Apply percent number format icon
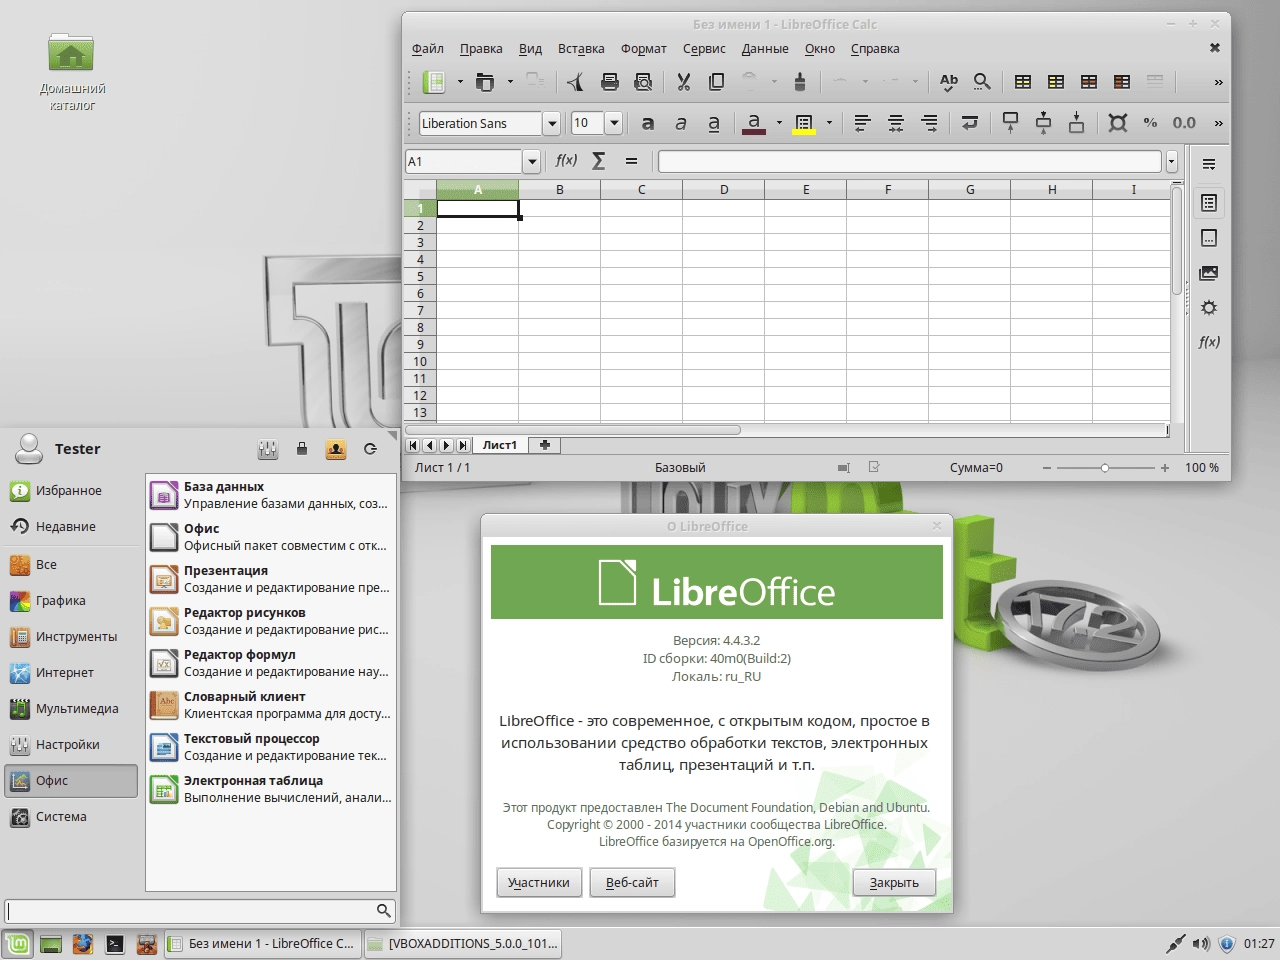 pyautogui.click(x=1151, y=123)
